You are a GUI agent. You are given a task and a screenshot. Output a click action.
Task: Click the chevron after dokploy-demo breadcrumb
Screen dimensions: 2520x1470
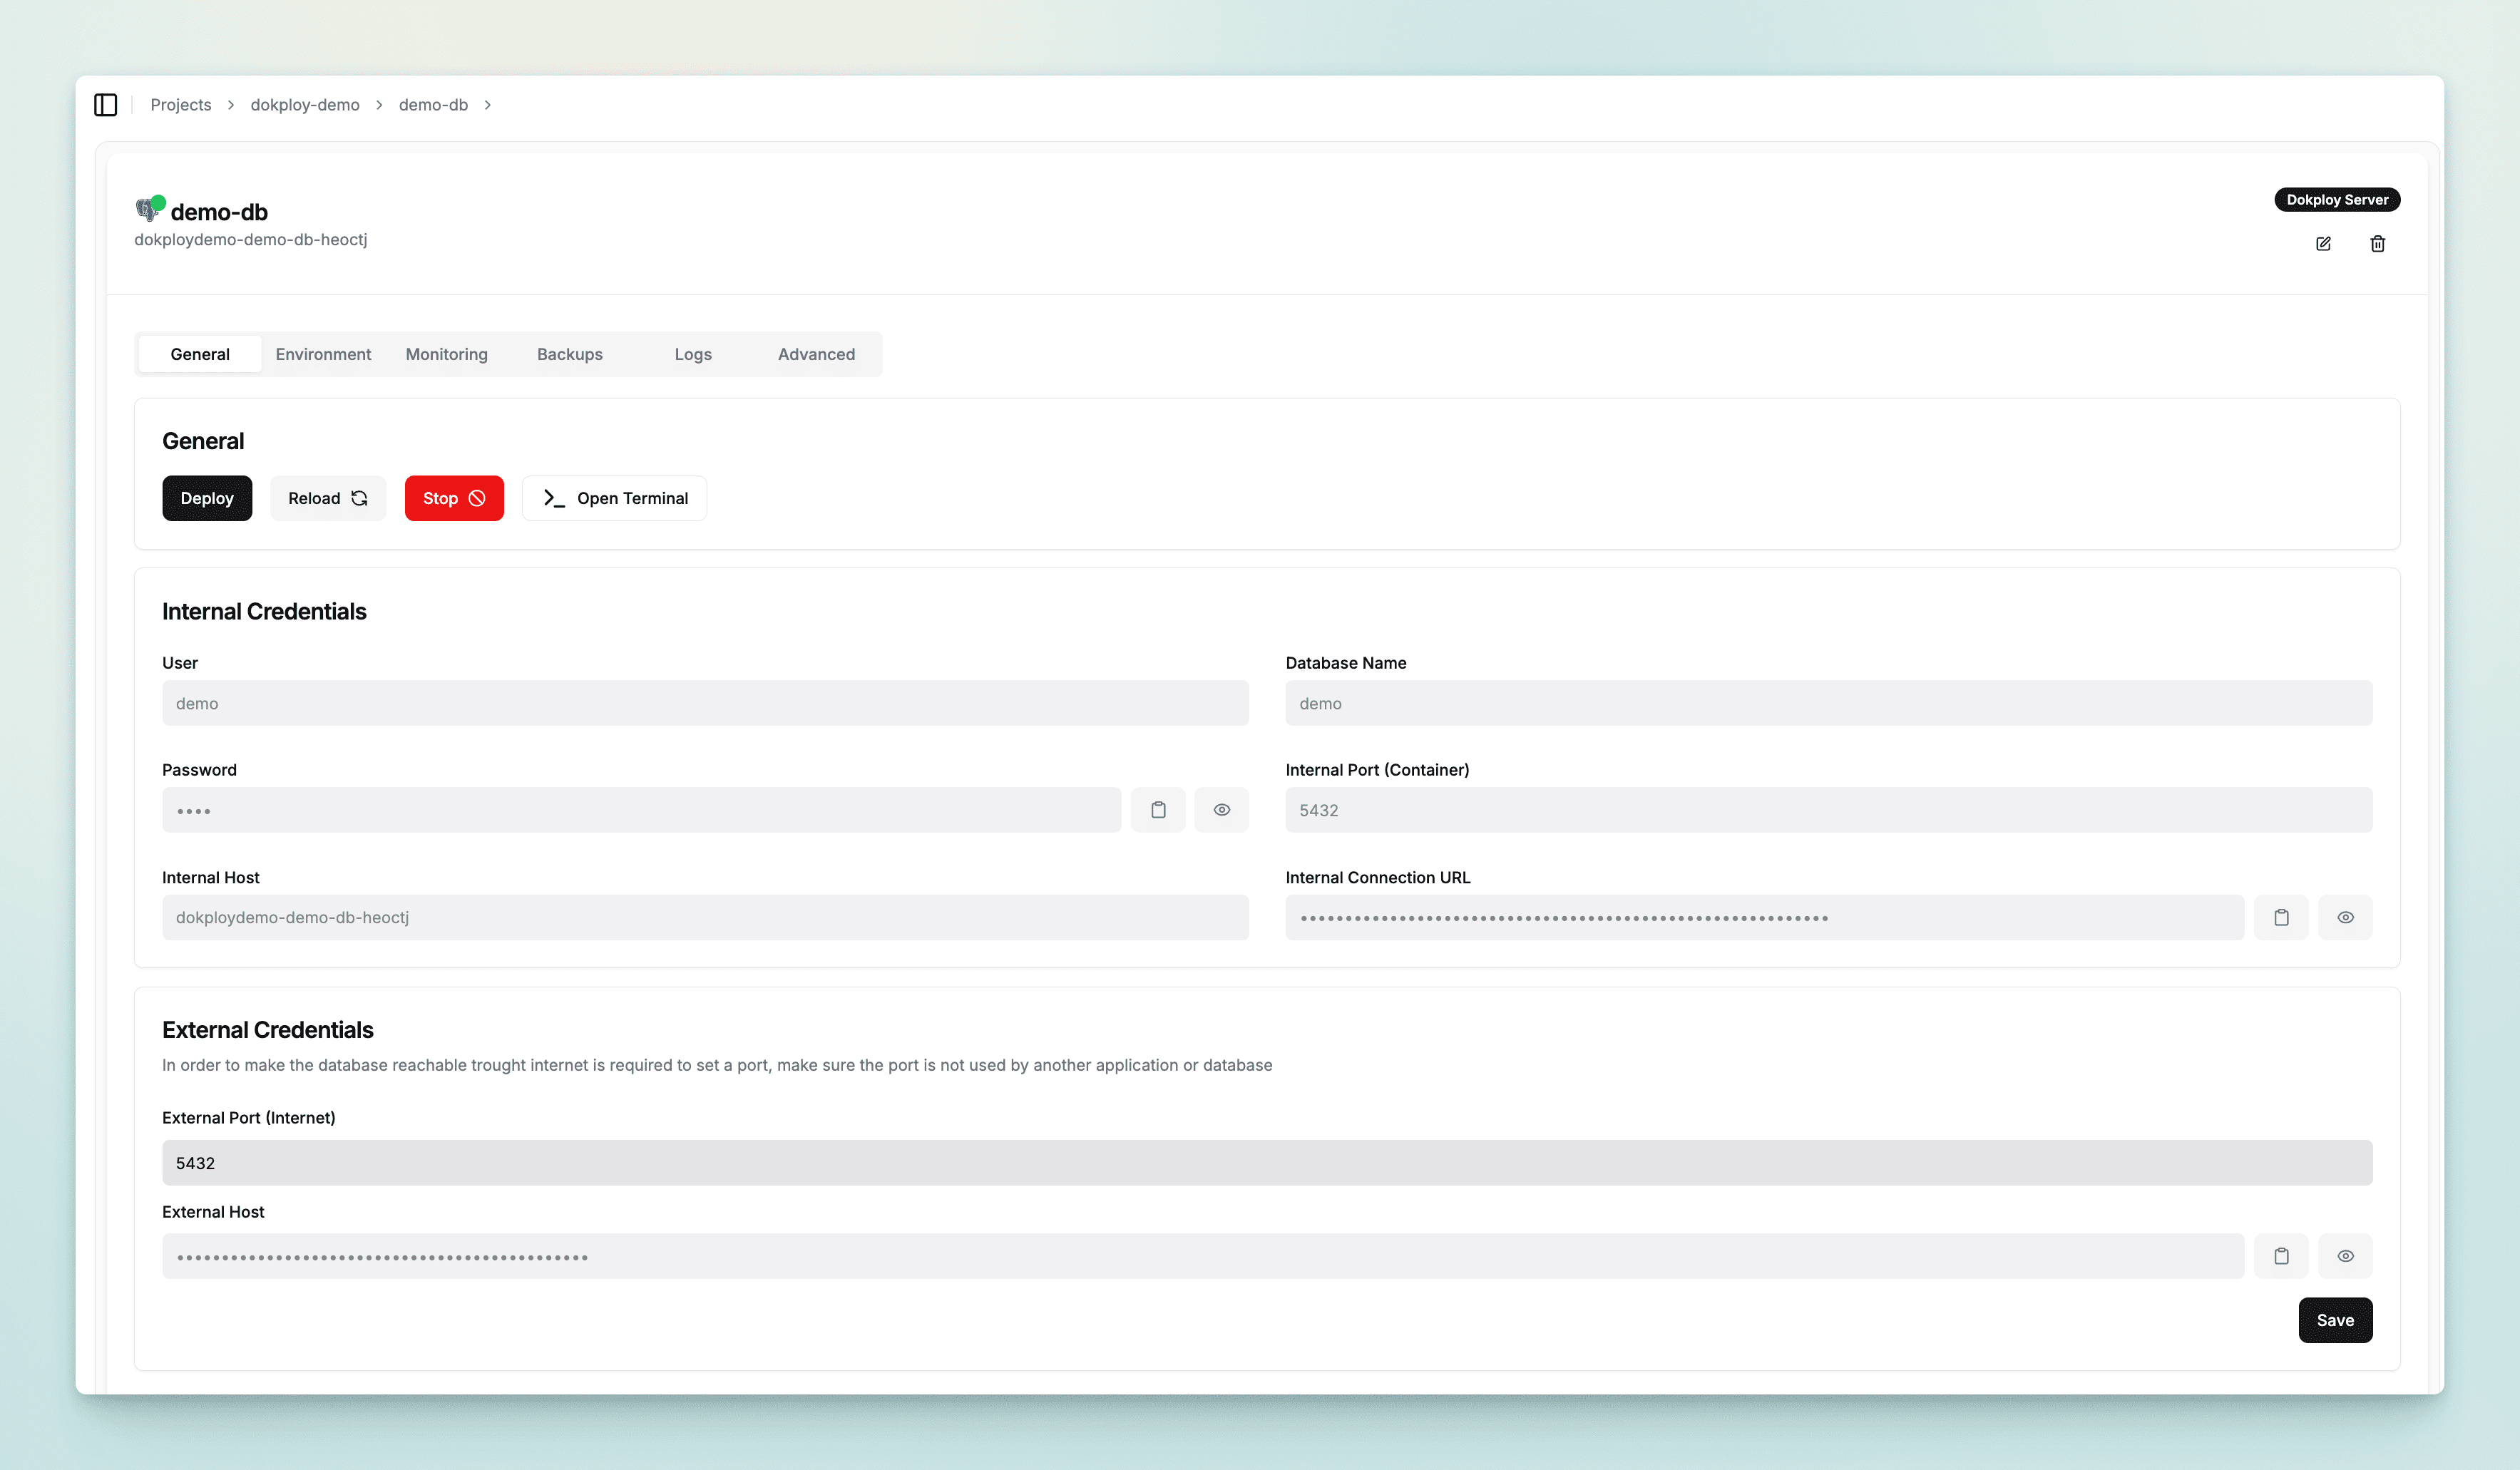[379, 105]
